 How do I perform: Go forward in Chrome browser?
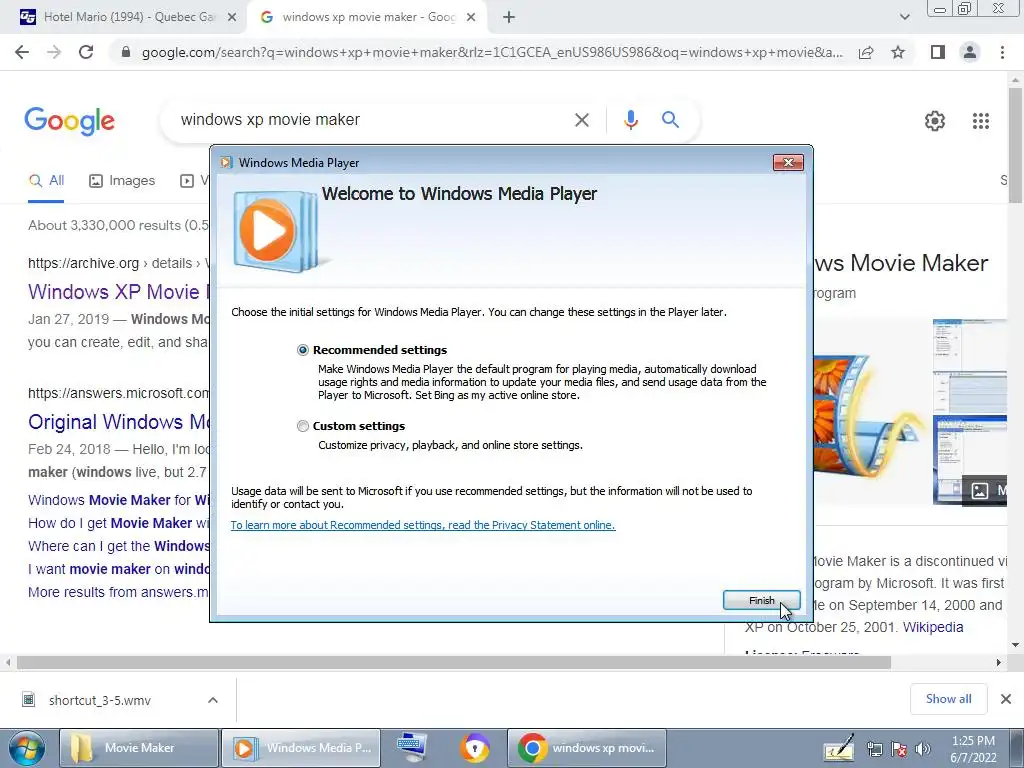click(x=54, y=52)
